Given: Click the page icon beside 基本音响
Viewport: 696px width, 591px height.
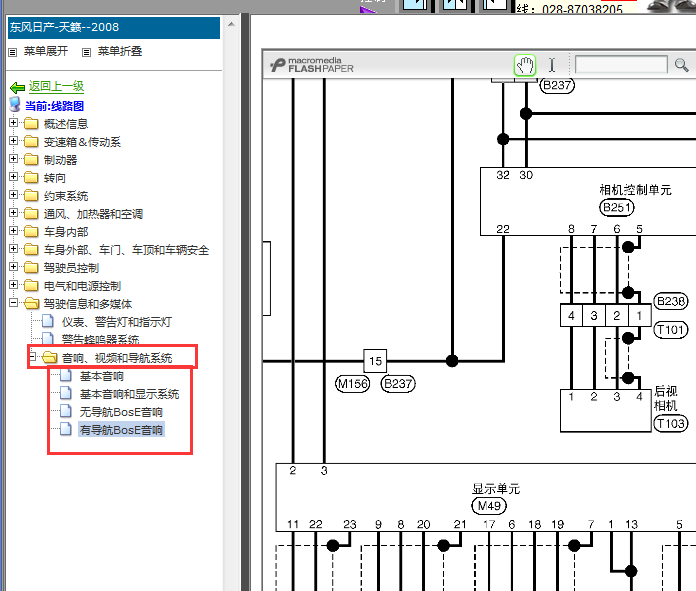Looking at the screenshot, I should point(66,375).
